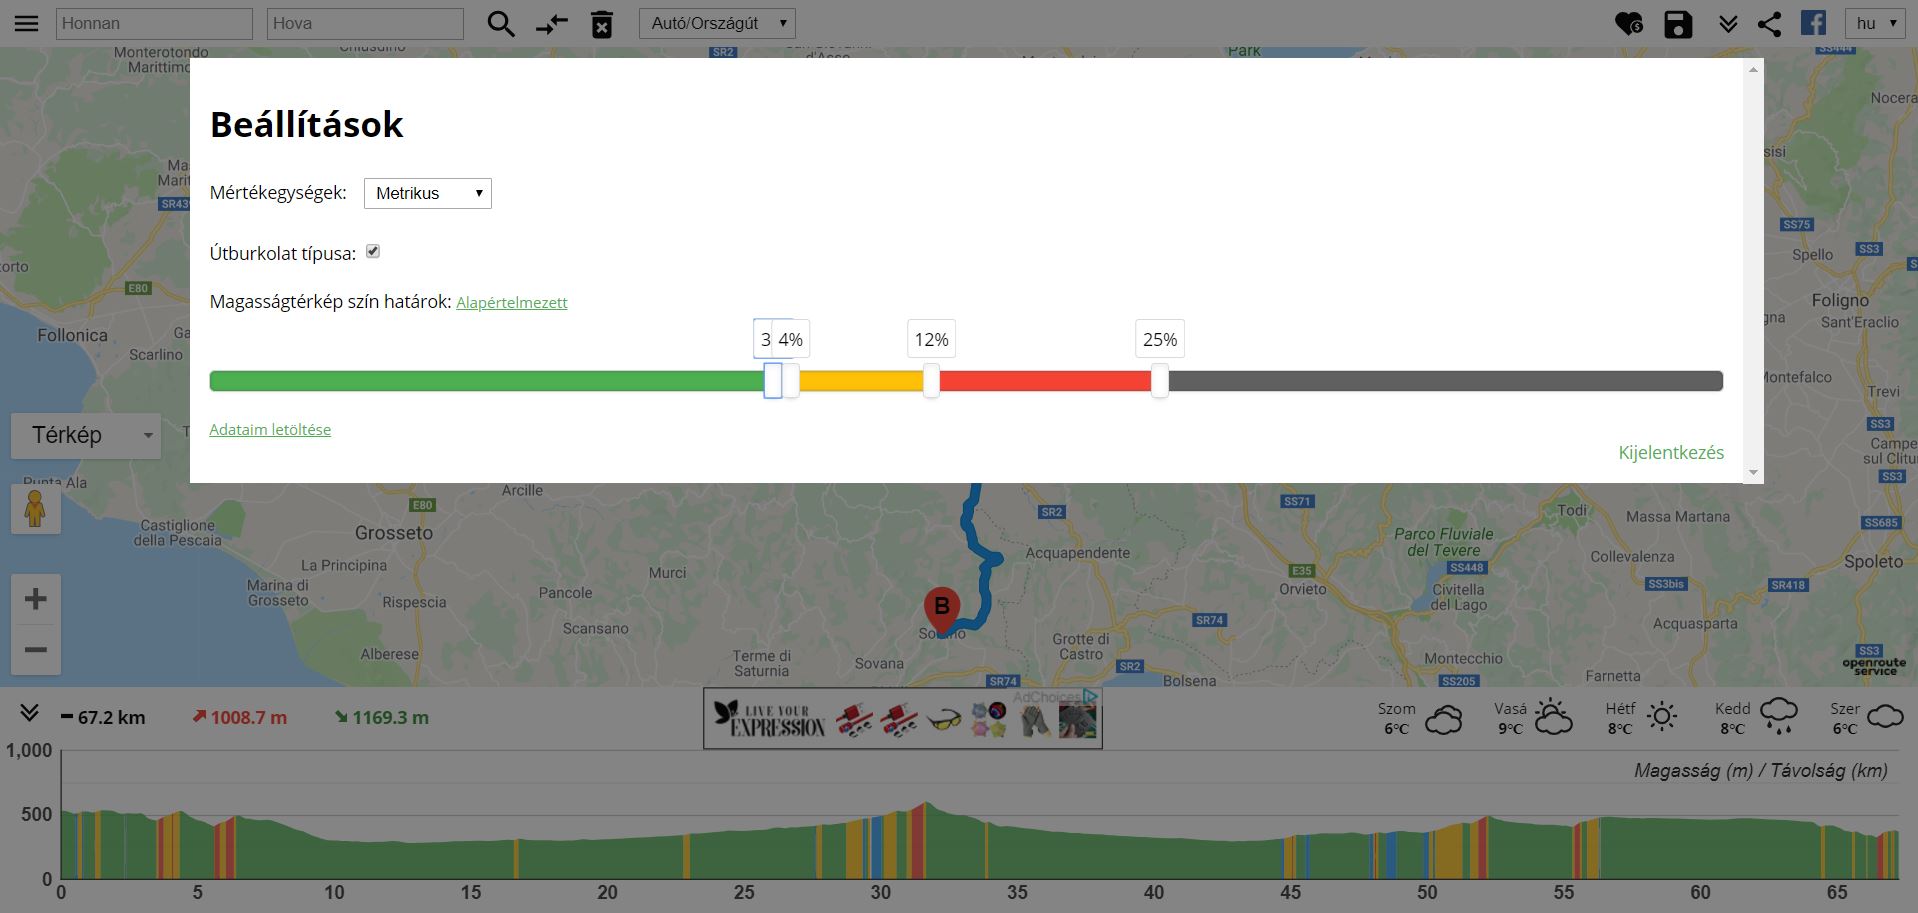Open Mértékegységek Metrikus dropdown

(x=427, y=193)
